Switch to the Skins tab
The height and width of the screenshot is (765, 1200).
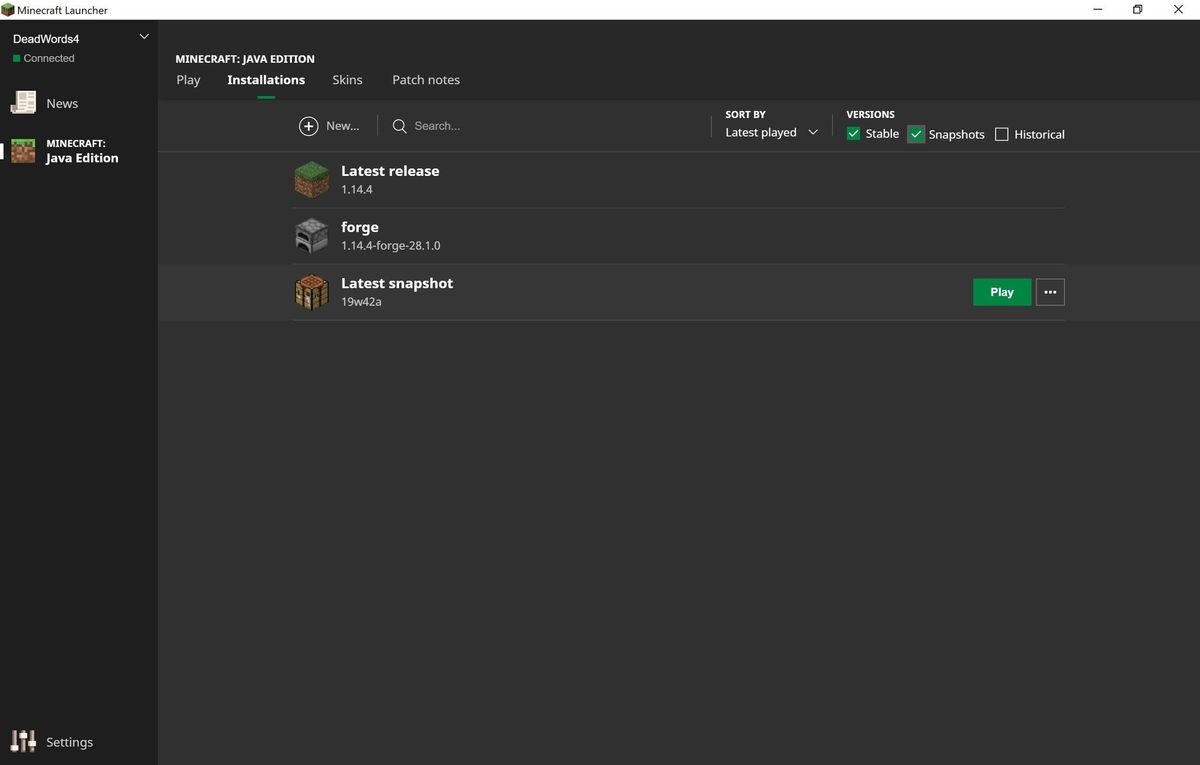(x=347, y=80)
